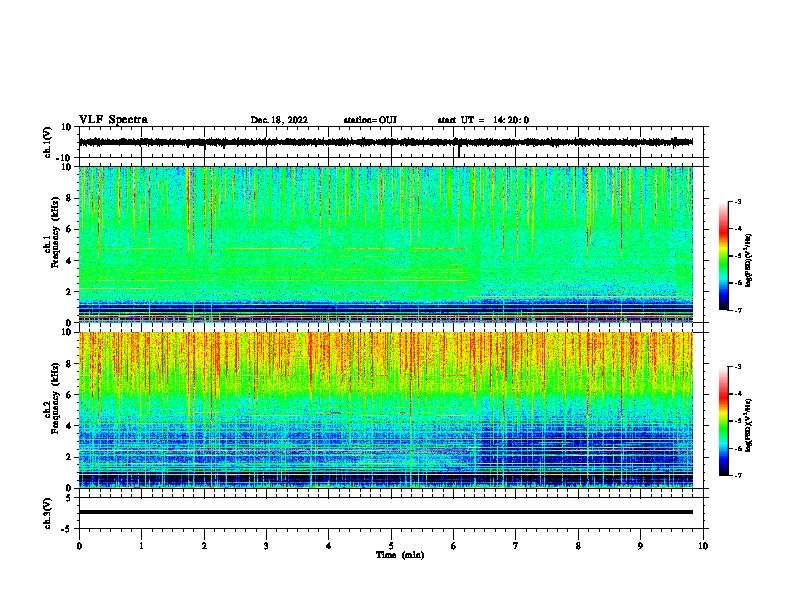Viewport: 792px width, 612px height.
Task: Click the ch.1 spectrogram color scale bar
Action: [724, 256]
